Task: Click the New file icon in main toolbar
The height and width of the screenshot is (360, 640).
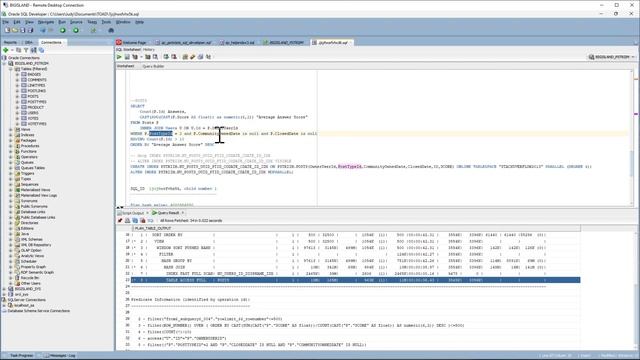Action: point(7,30)
